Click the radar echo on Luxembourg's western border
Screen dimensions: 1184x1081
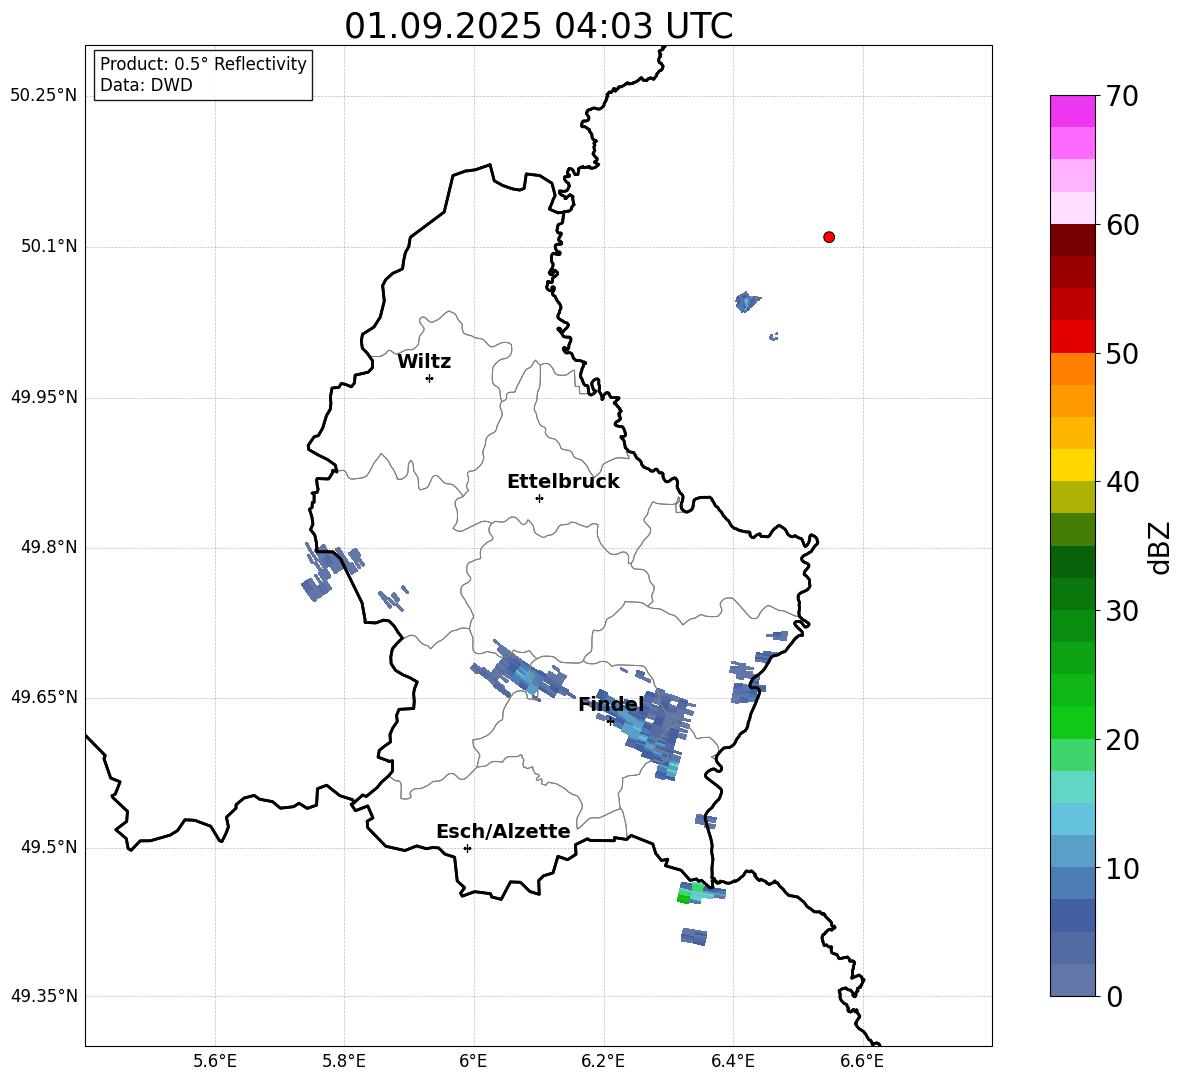tap(331, 571)
